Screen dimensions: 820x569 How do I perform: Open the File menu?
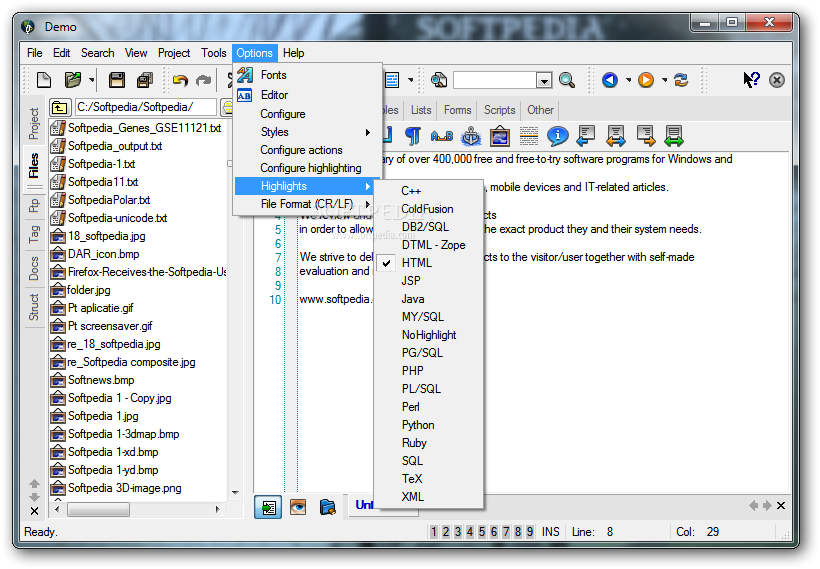click(x=35, y=53)
